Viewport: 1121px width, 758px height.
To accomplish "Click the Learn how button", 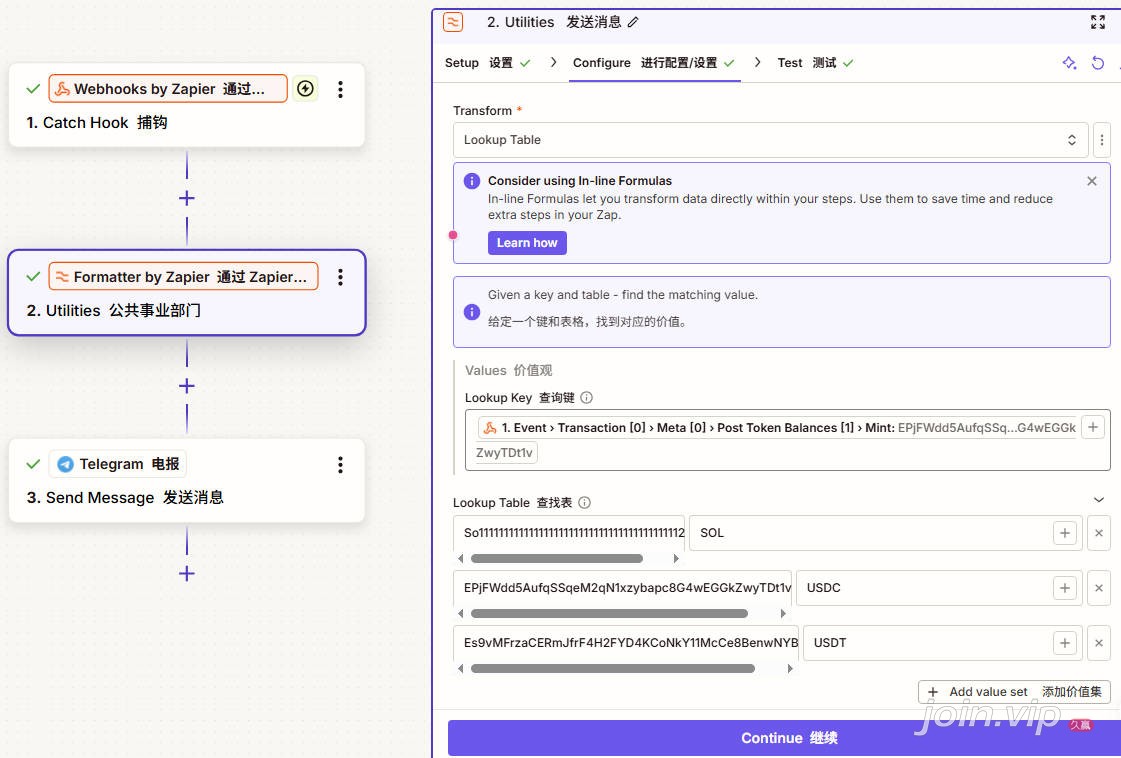I will [x=527, y=243].
